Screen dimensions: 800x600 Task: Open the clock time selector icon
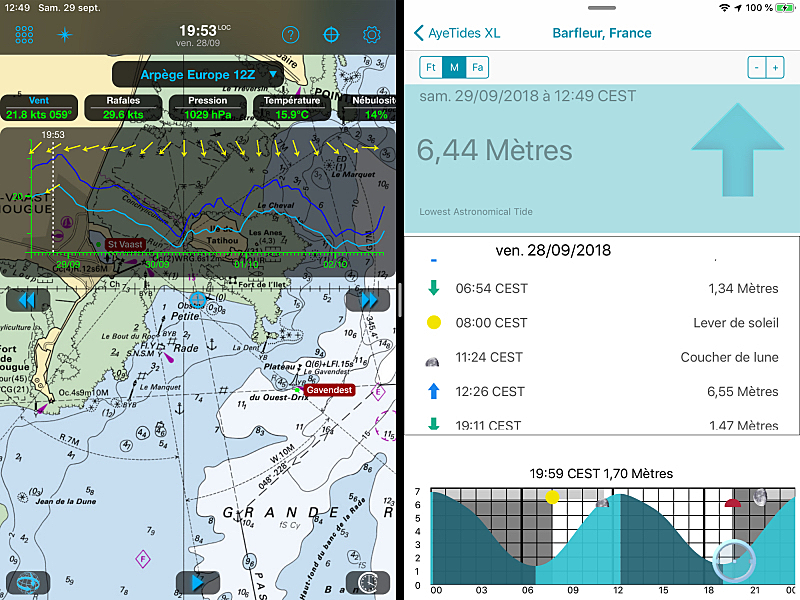[x=367, y=583]
